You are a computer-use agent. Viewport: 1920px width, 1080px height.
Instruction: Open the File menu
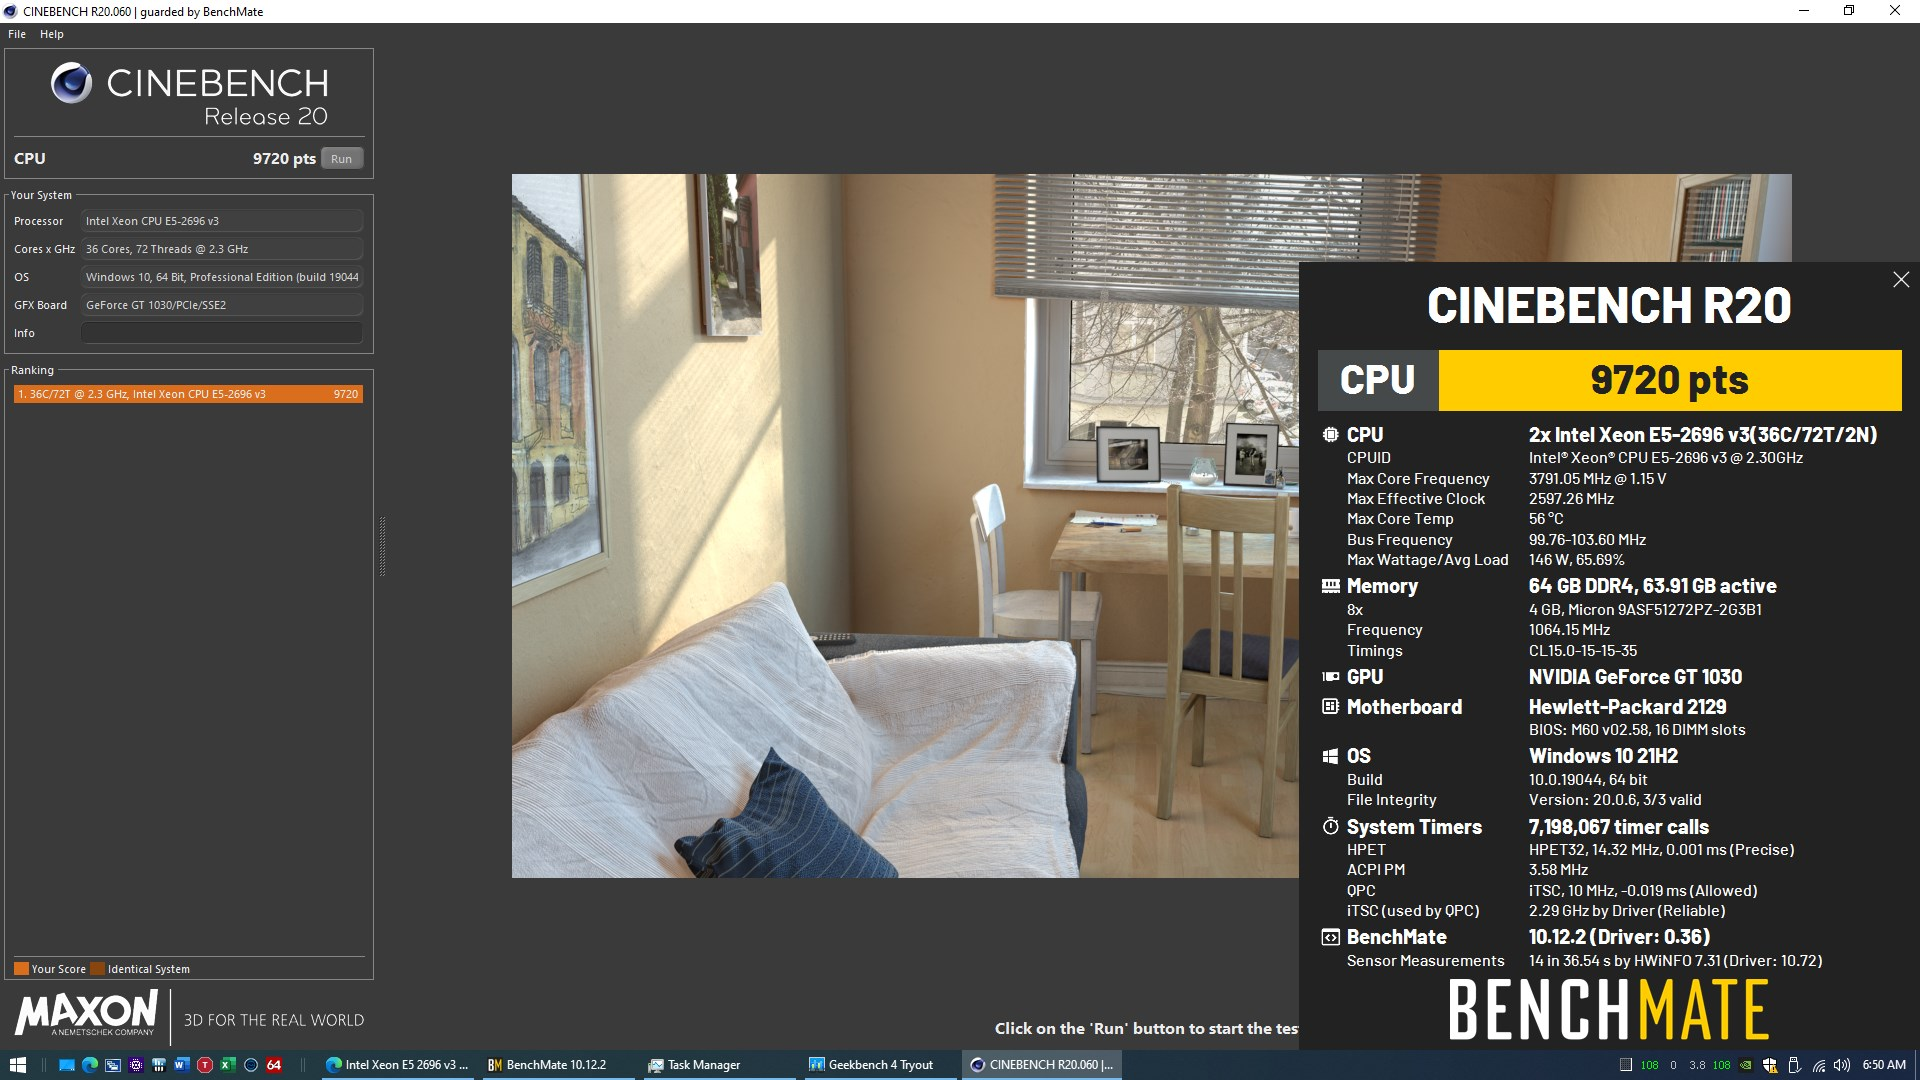coord(17,34)
